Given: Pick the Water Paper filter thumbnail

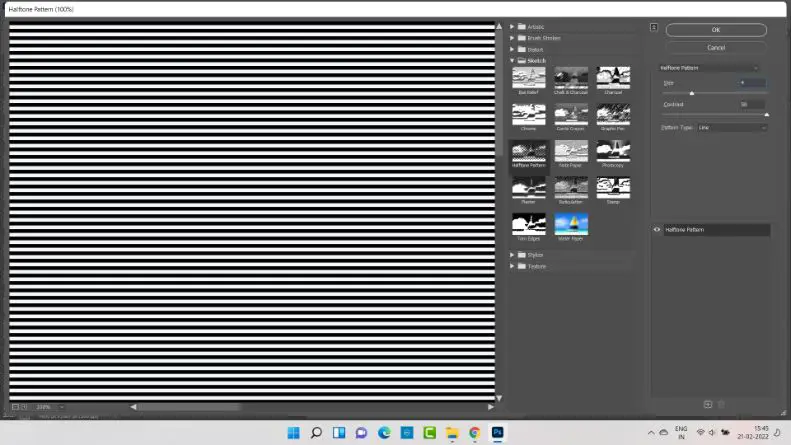Looking at the screenshot, I should point(571,225).
